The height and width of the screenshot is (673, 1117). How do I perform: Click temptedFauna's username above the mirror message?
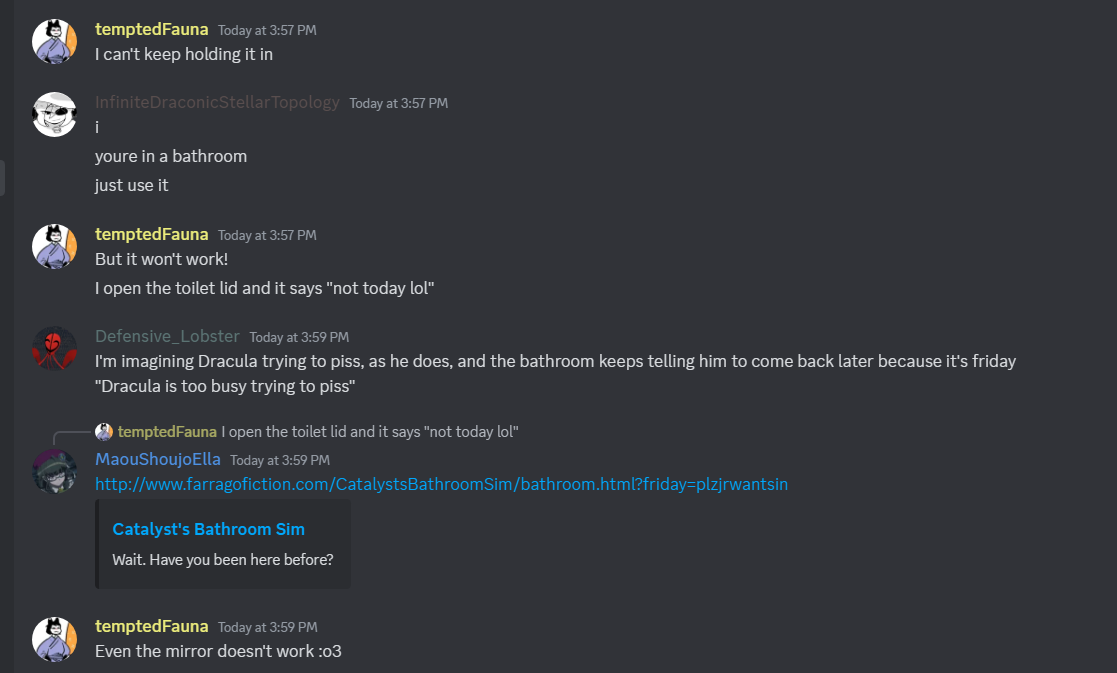151,626
